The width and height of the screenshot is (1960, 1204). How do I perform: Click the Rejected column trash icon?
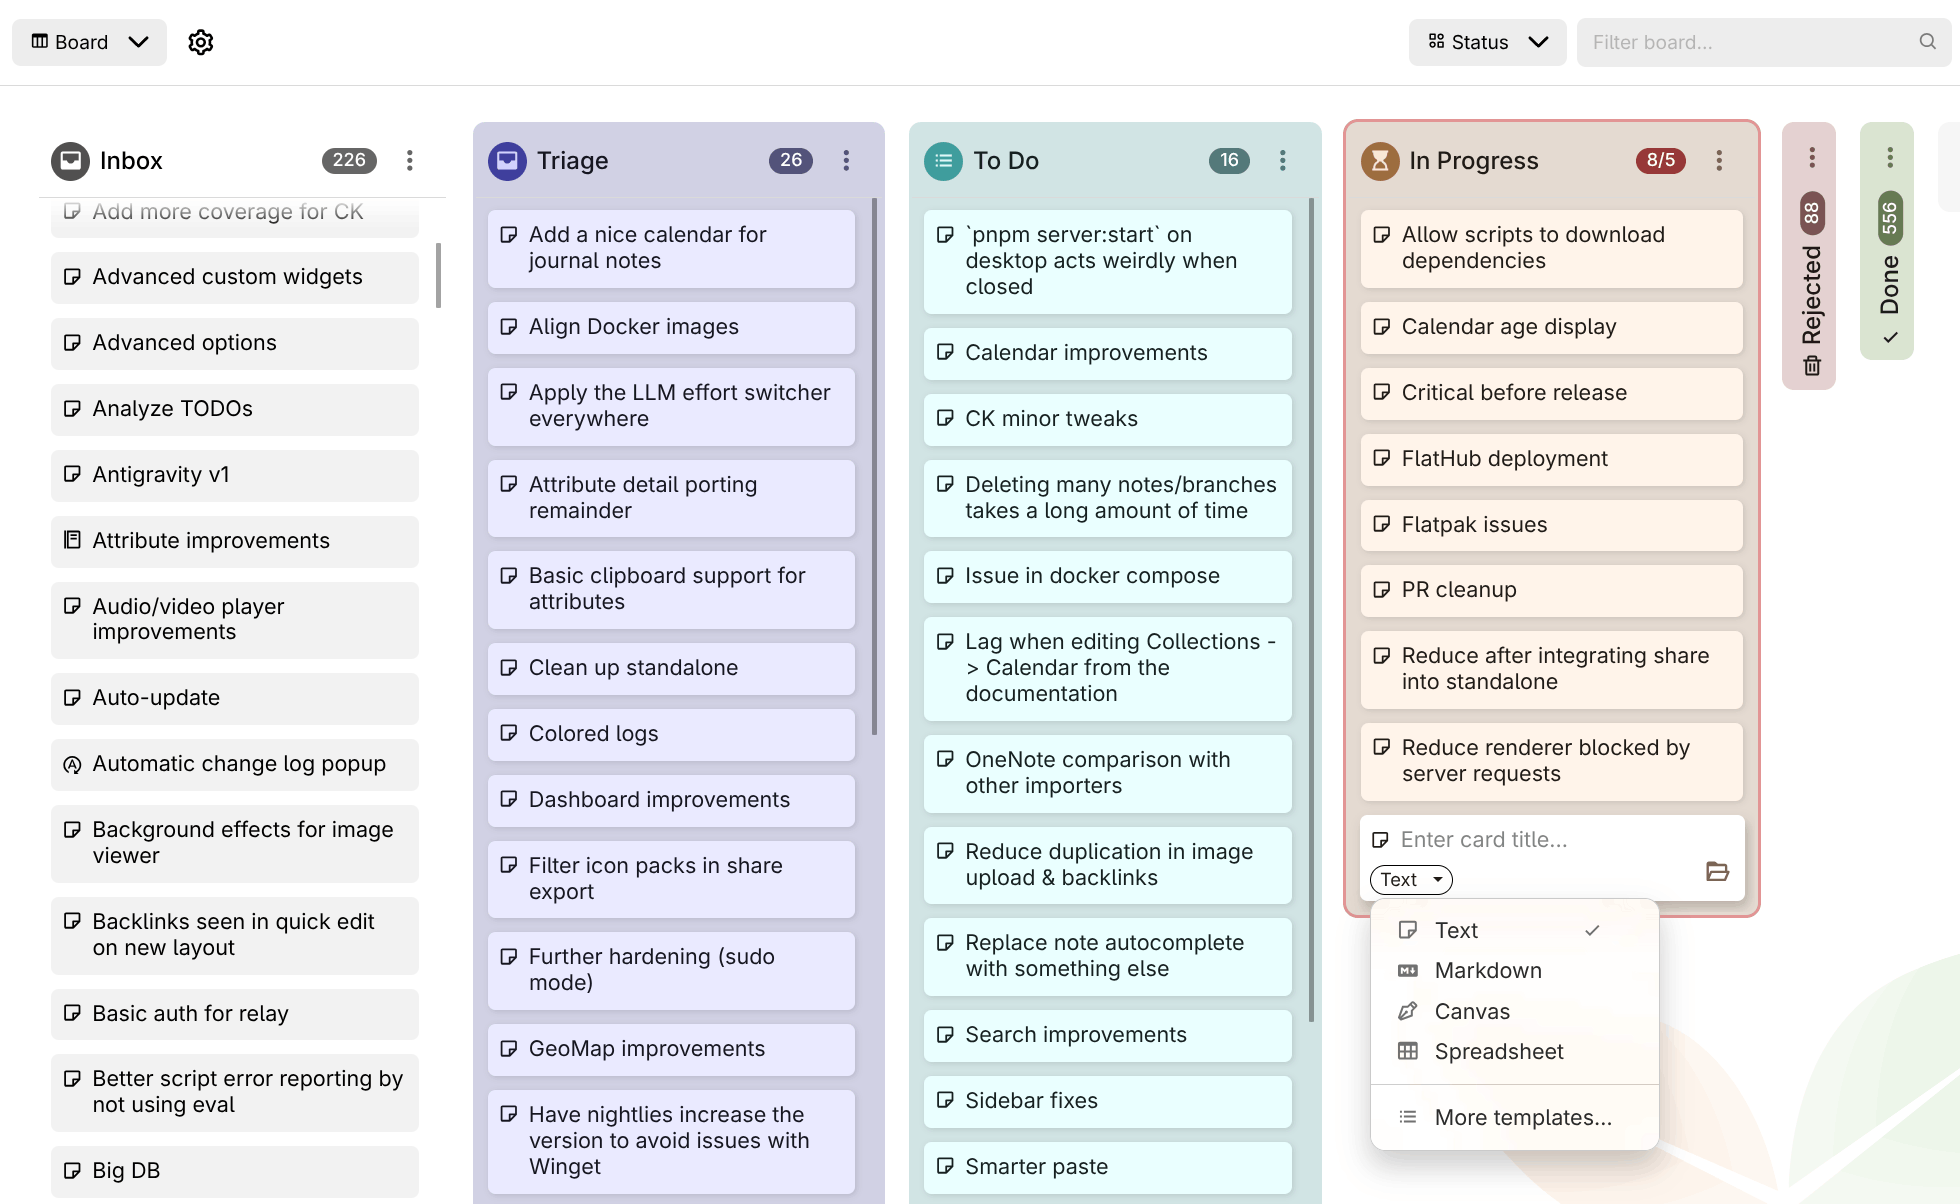pyautogui.click(x=1811, y=367)
